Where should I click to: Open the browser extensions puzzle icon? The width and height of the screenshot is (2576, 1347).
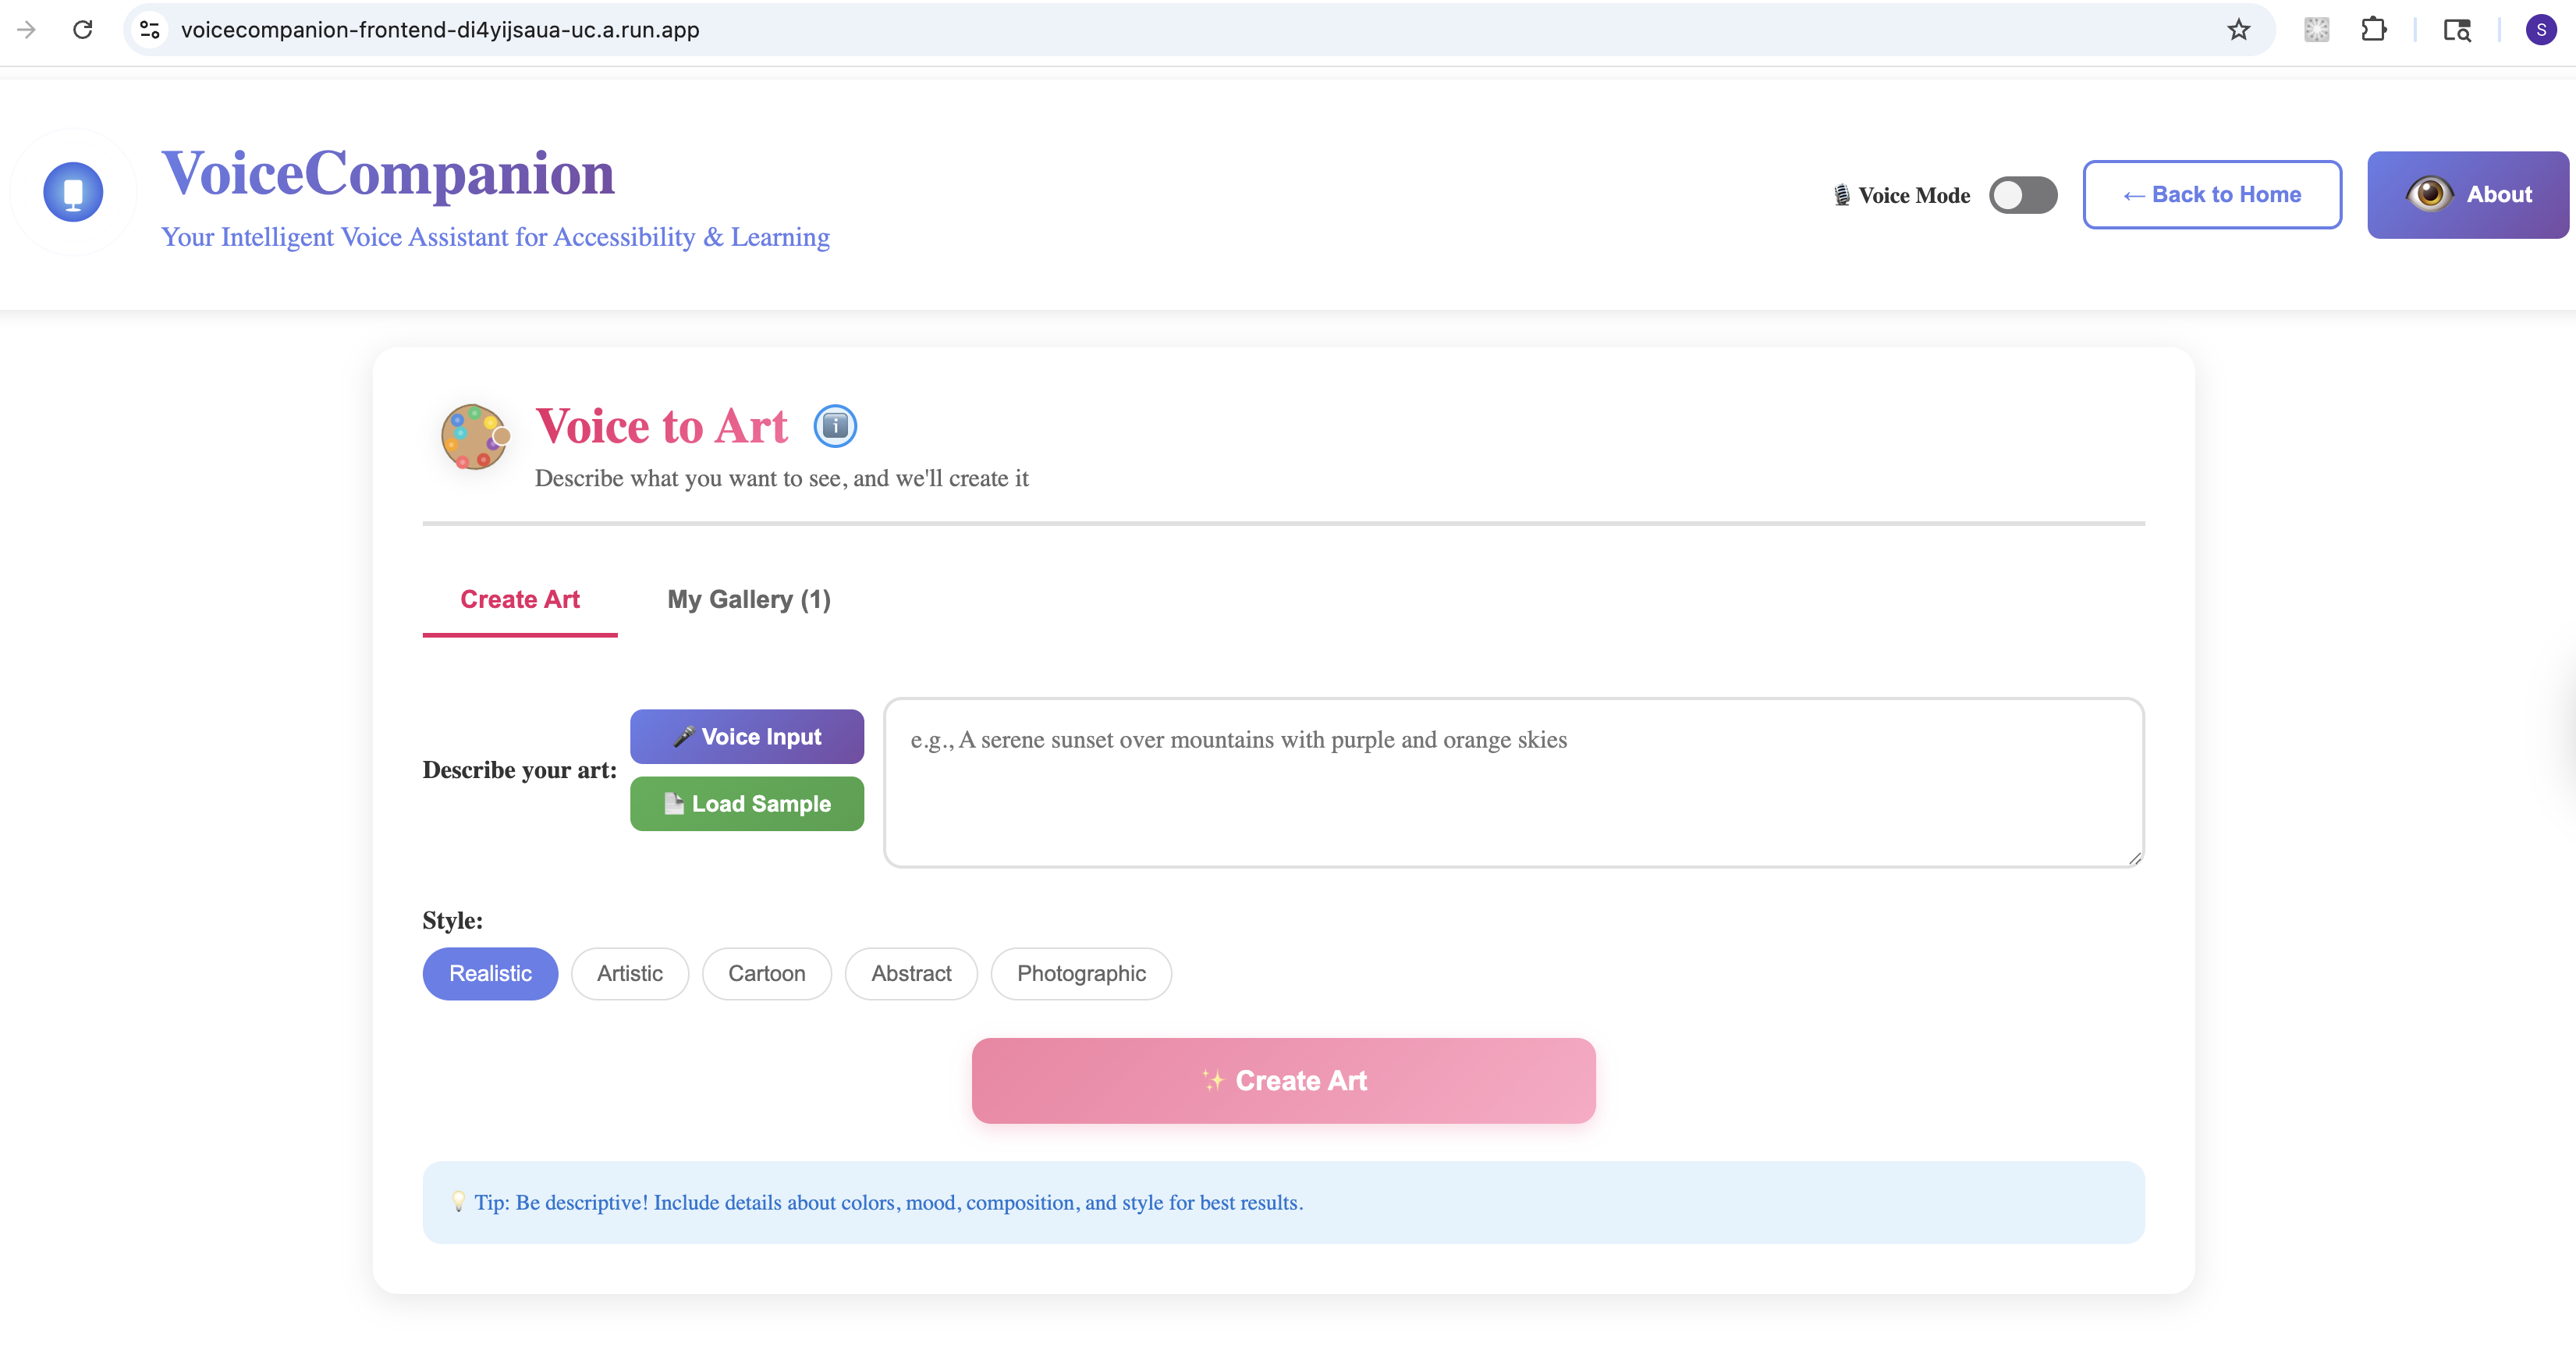[x=2373, y=30]
